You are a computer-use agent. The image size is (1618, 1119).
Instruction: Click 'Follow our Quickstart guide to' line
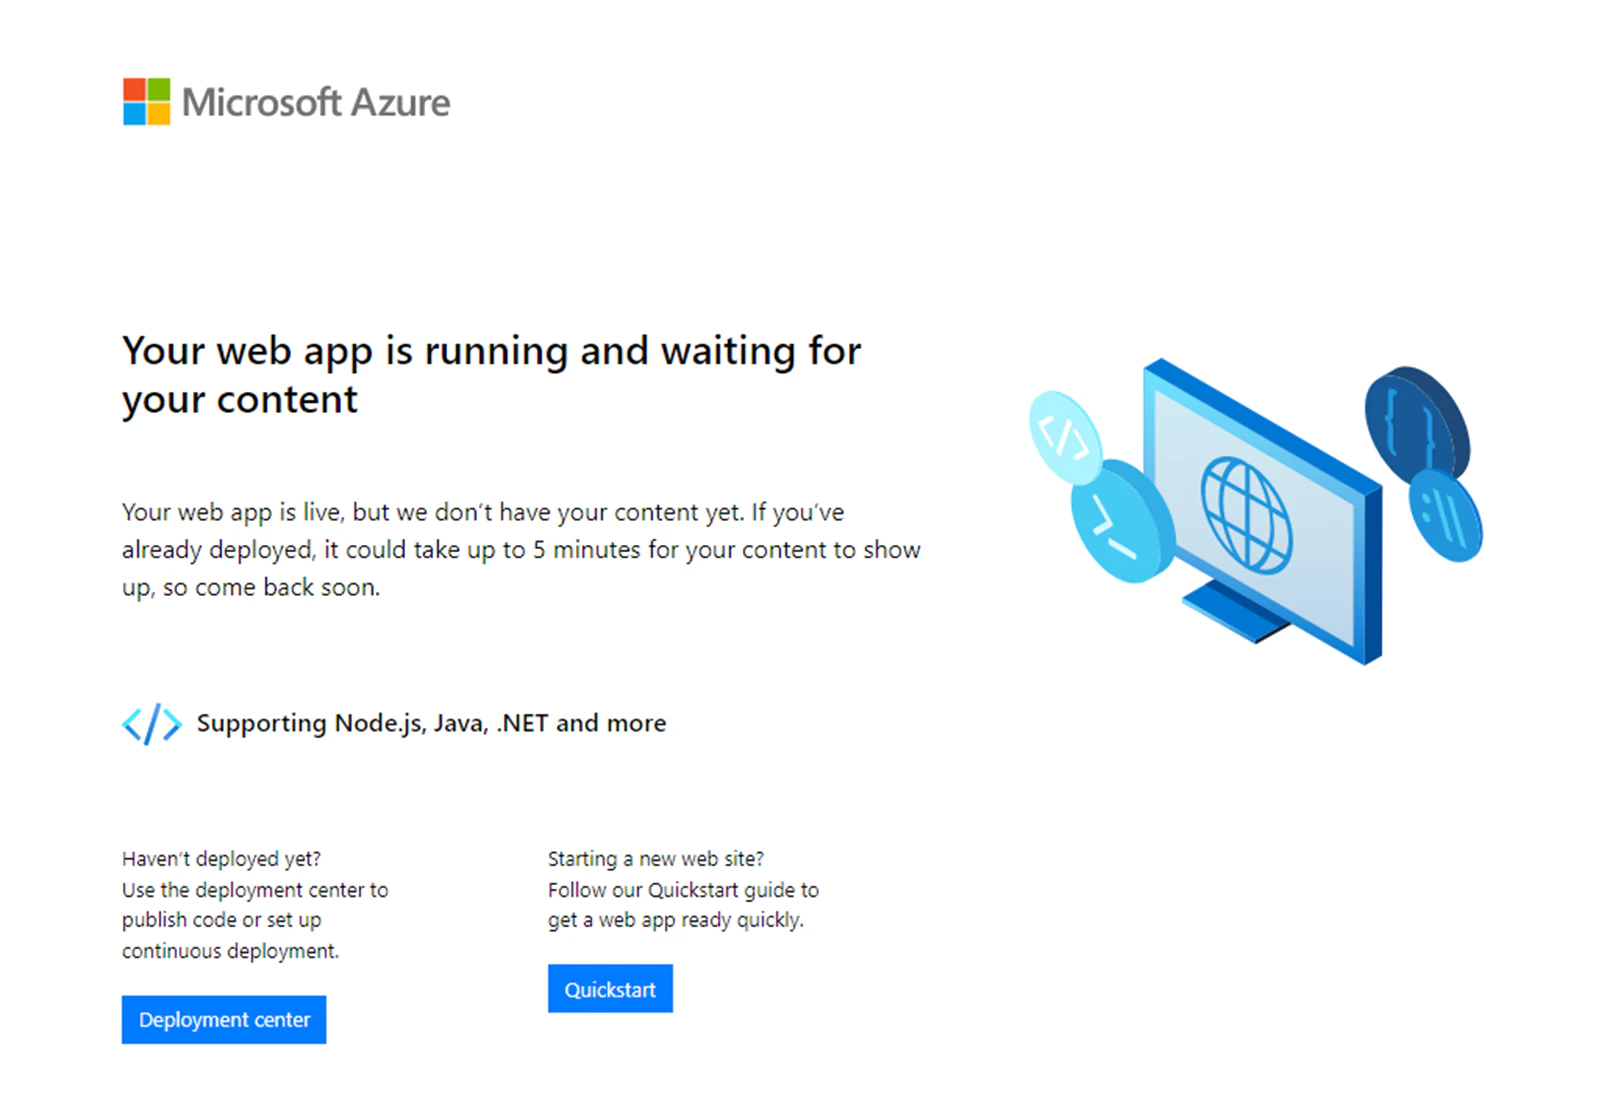(x=683, y=890)
